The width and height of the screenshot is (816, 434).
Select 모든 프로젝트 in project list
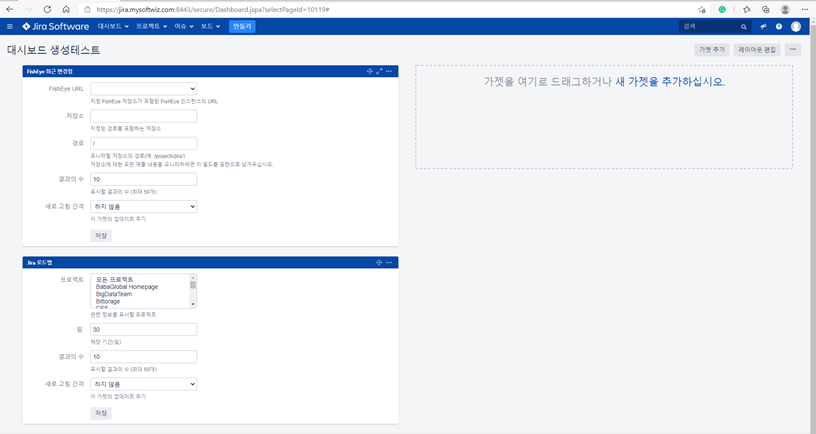[x=114, y=279]
